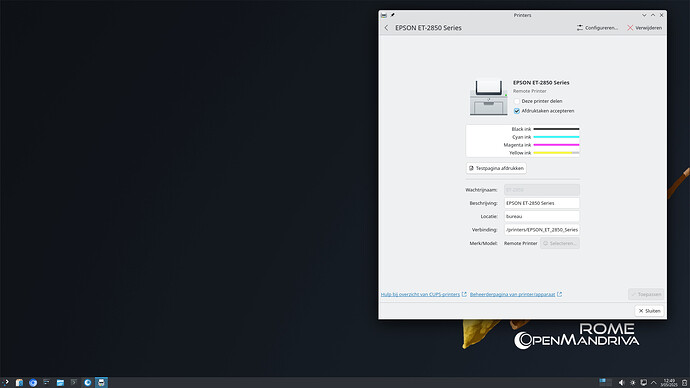
Task: Open the terminal icon in taskbar
Action: coord(74,382)
